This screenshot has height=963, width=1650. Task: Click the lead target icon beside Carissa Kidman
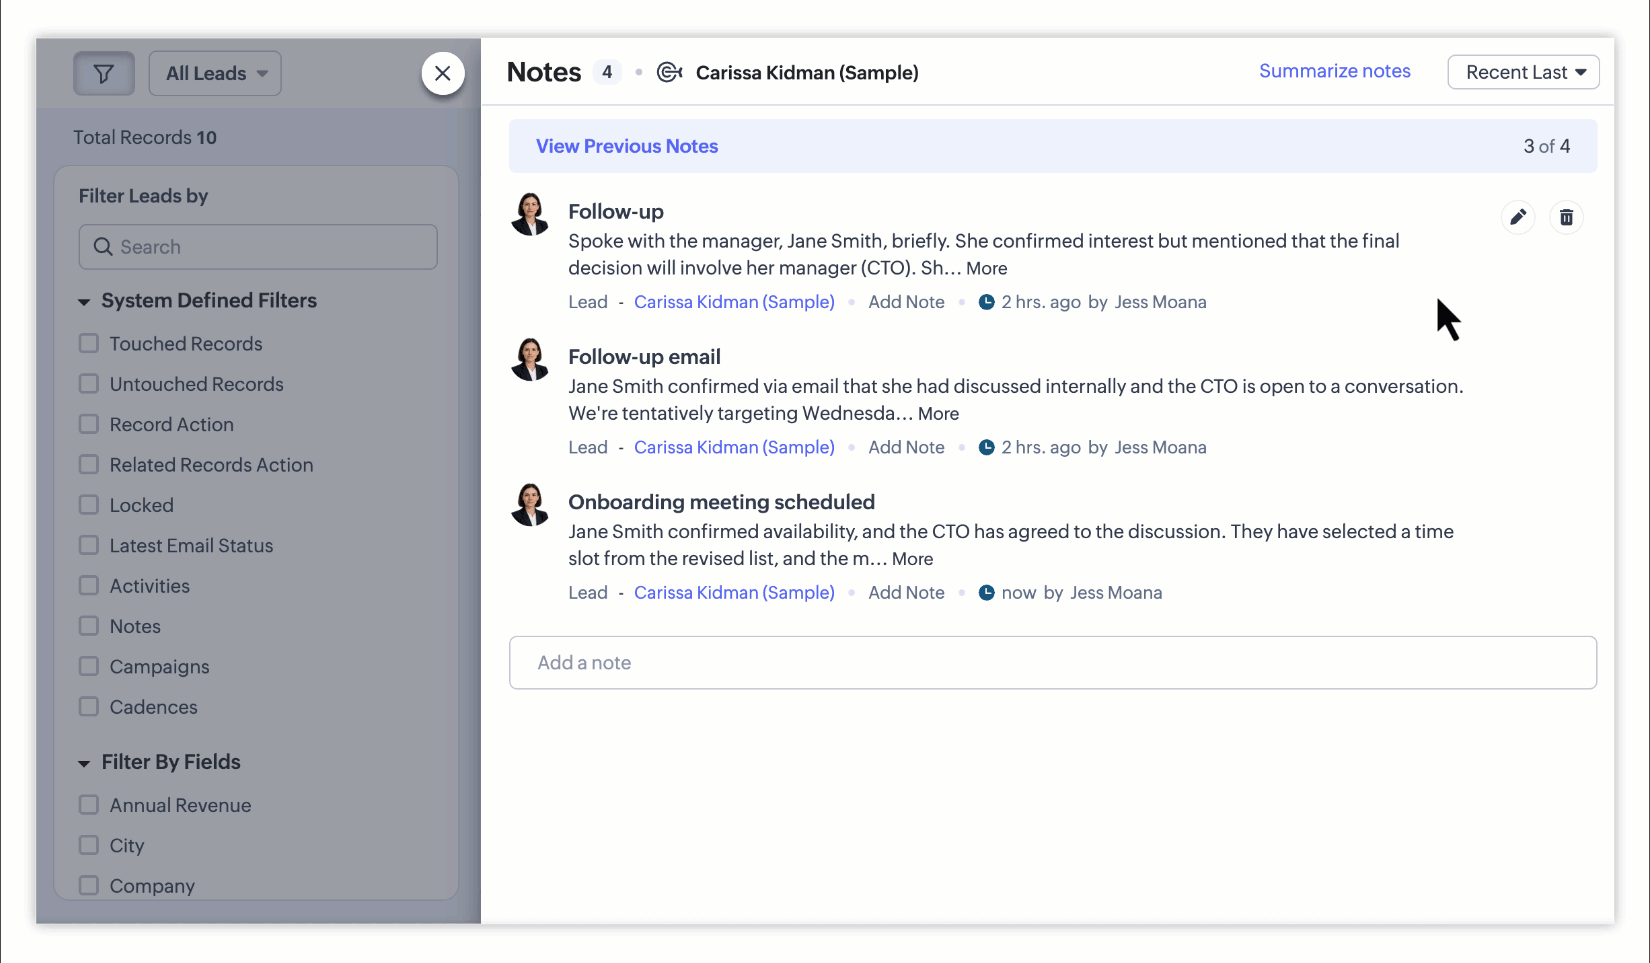coord(669,72)
